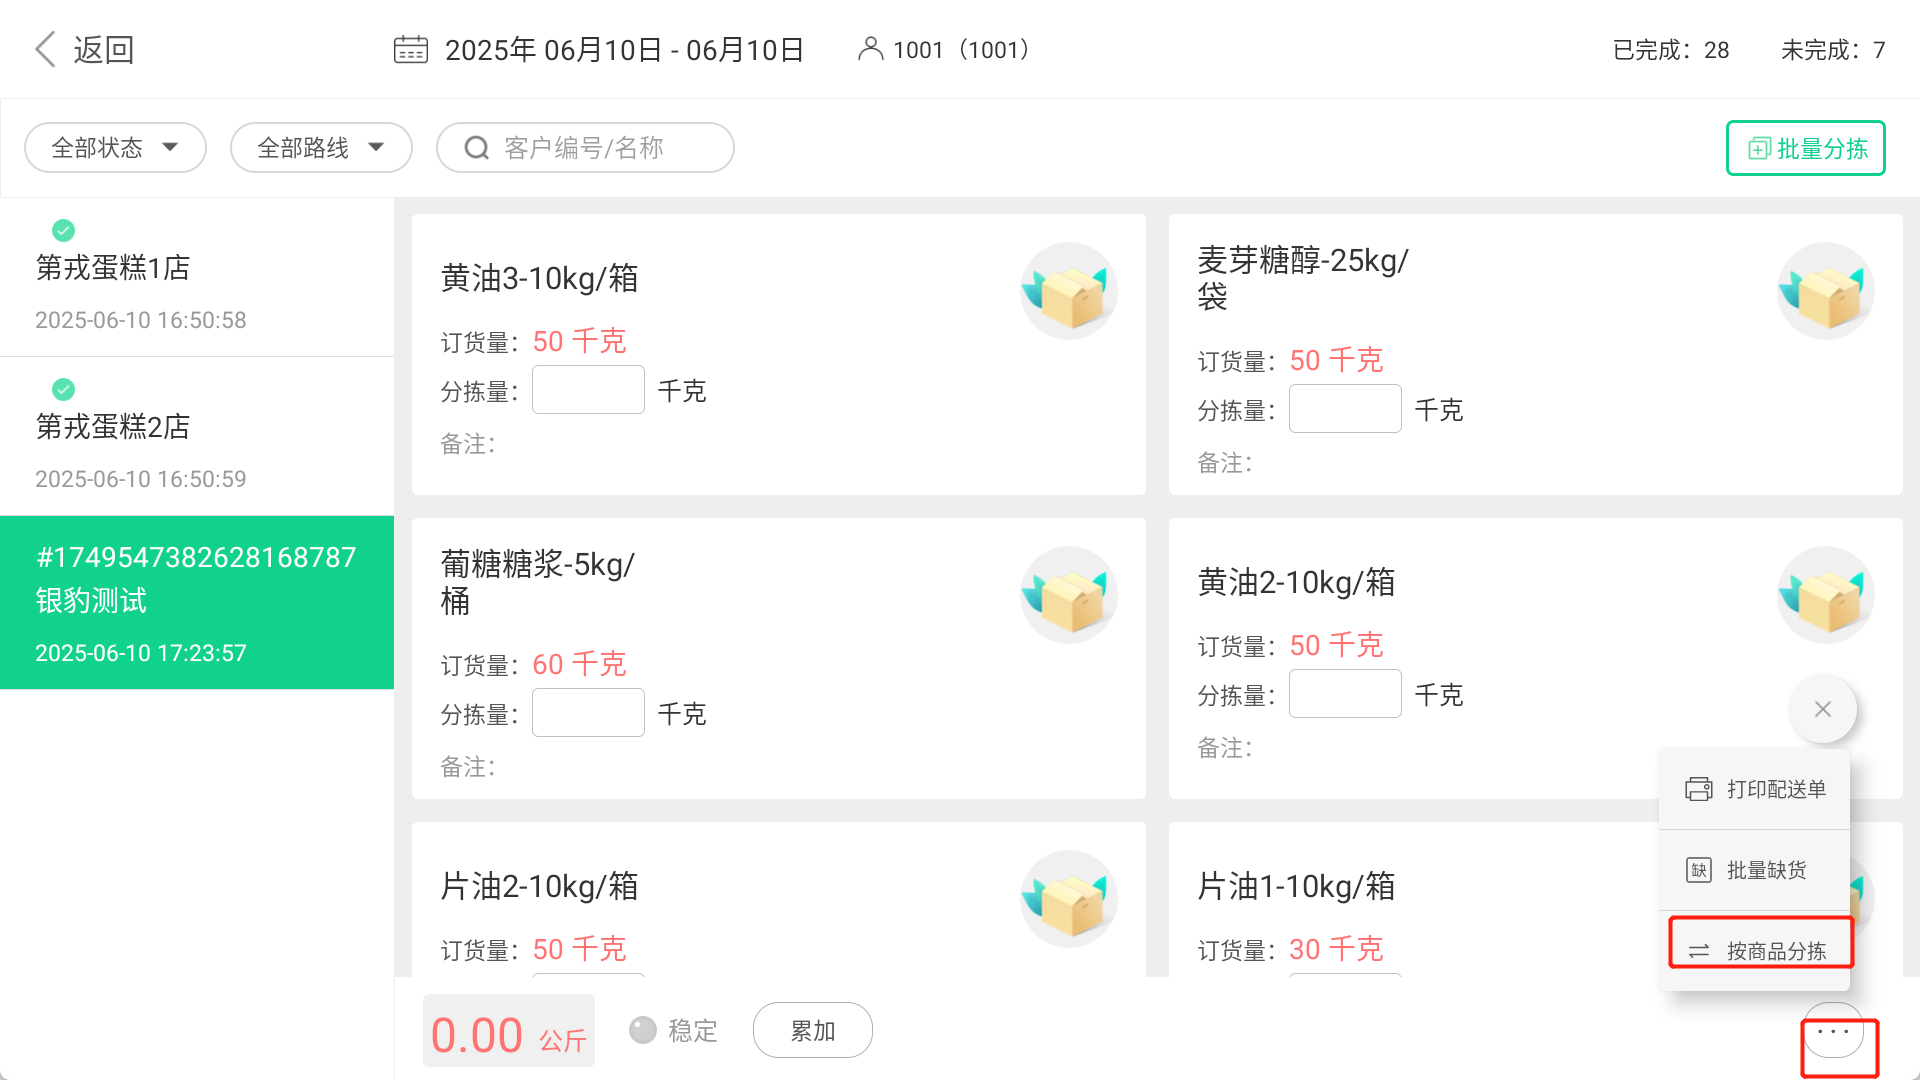The height and width of the screenshot is (1080, 1920).
Task: Expand the 全部状态 dropdown
Action: click(x=115, y=148)
